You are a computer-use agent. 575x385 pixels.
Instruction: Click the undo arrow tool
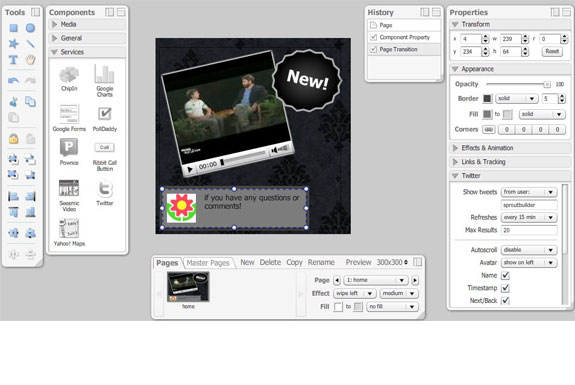(x=14, y=80)
